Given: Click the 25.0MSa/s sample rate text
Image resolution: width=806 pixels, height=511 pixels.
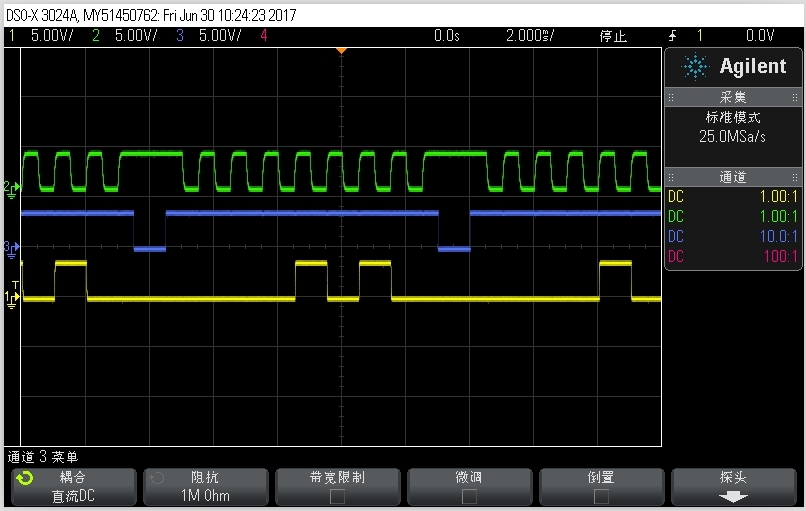Looking at the screenshot, I should tap(732, 137).
